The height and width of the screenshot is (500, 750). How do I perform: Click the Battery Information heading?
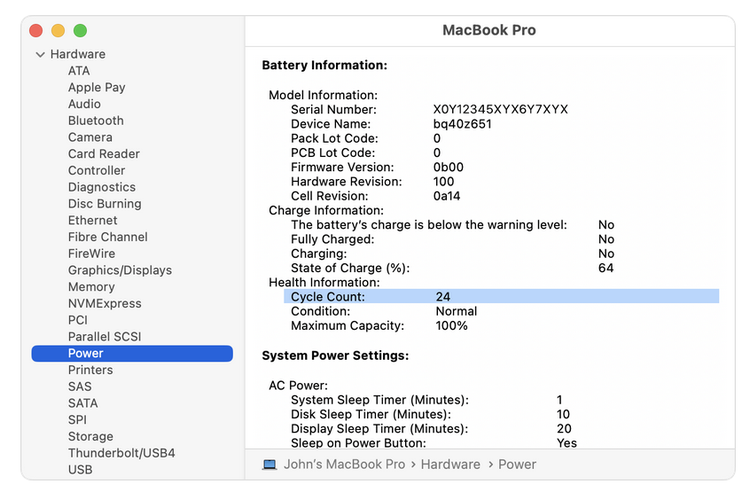click(324, 65)
